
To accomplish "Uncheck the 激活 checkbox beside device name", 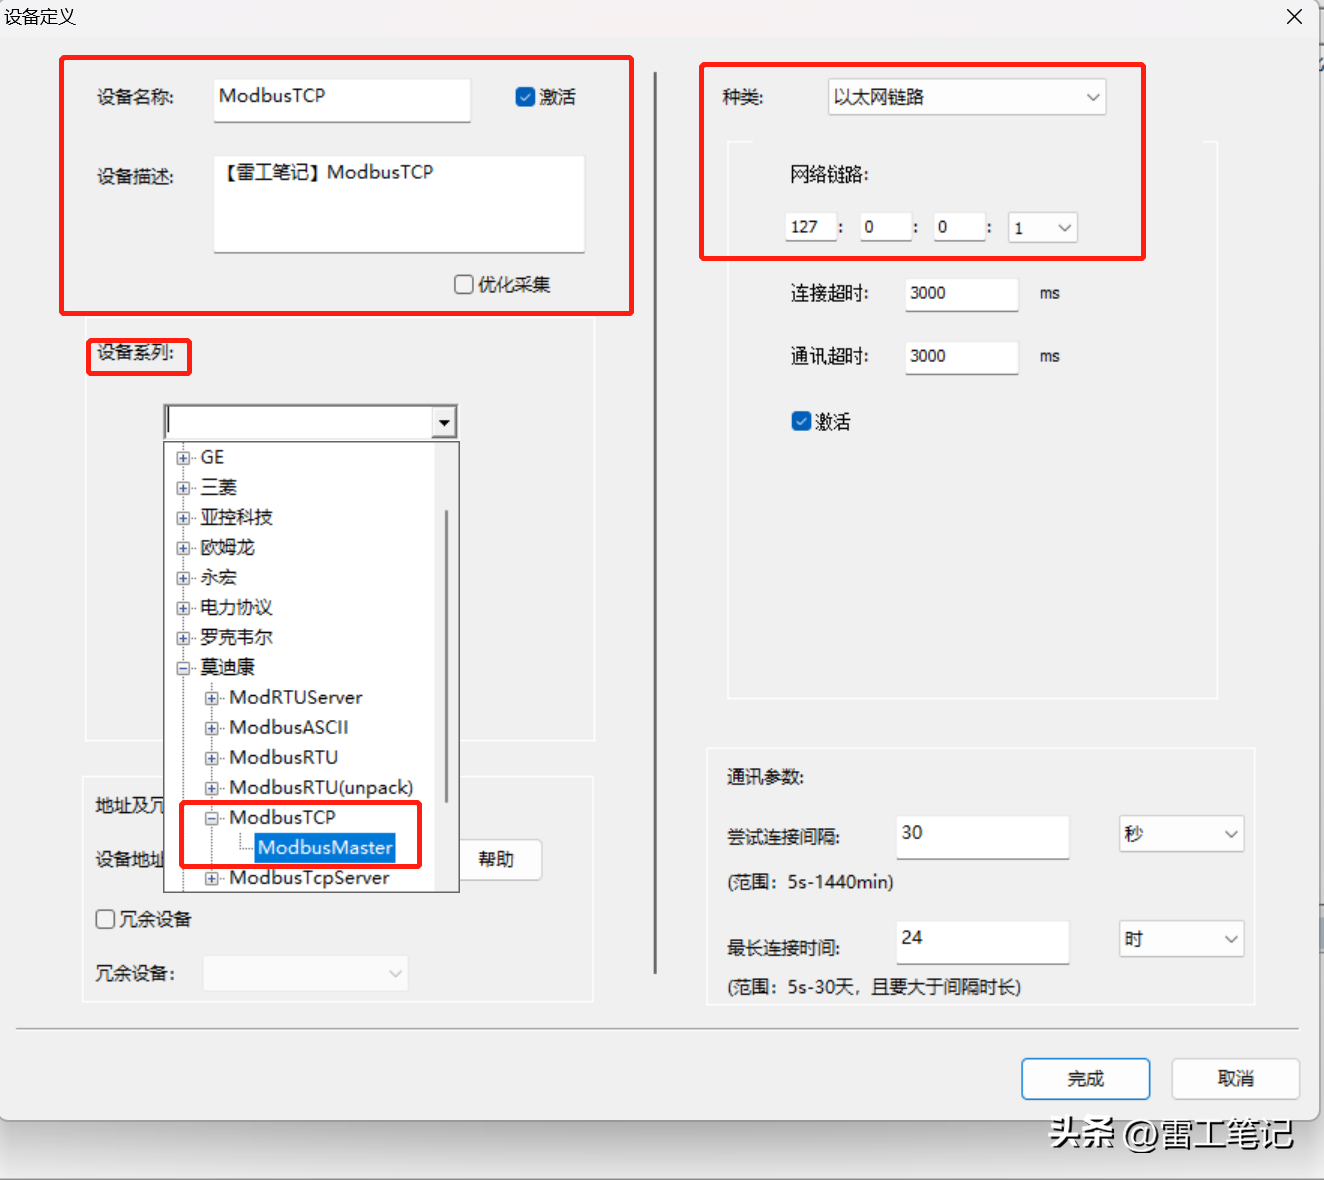I will click(525, 97).
